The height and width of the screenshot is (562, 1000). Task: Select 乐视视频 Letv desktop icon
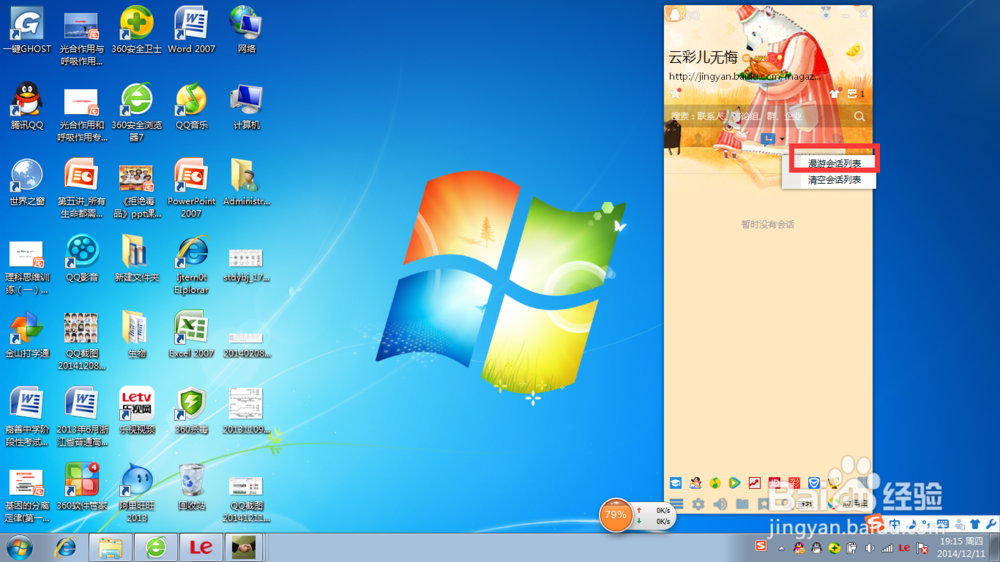(136, 410)
